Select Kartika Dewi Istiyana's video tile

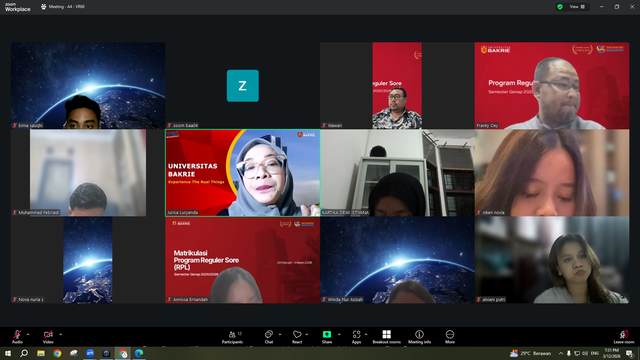pos(397,173)
